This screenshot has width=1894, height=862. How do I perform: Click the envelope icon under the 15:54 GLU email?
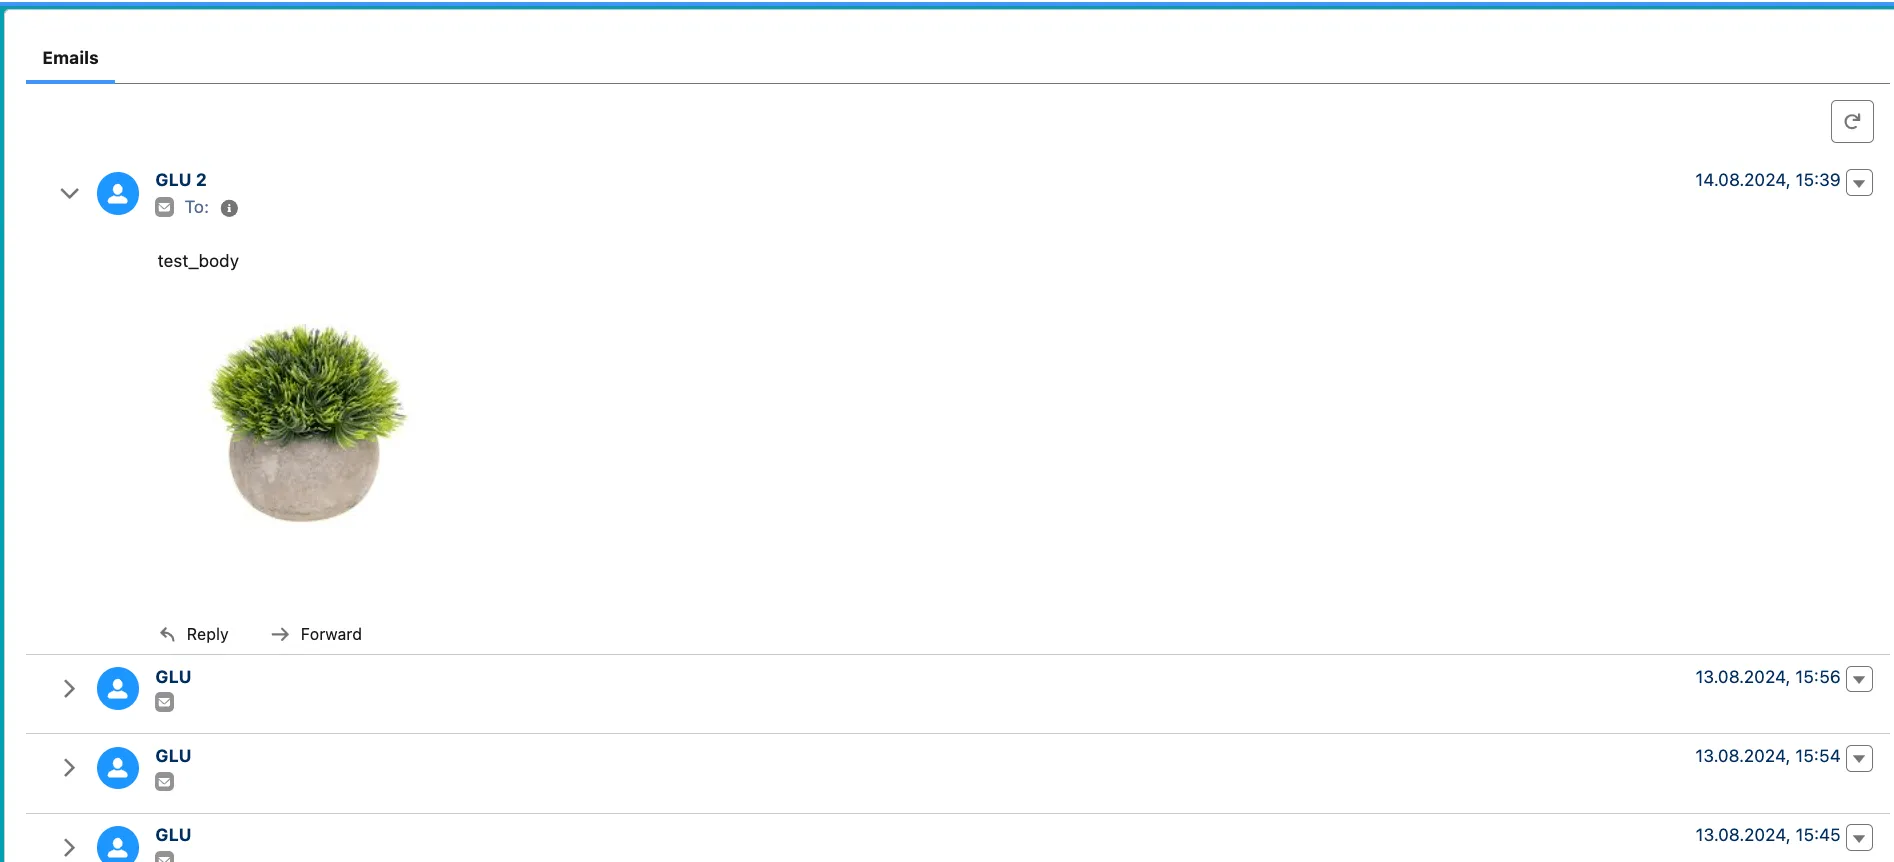165,781
